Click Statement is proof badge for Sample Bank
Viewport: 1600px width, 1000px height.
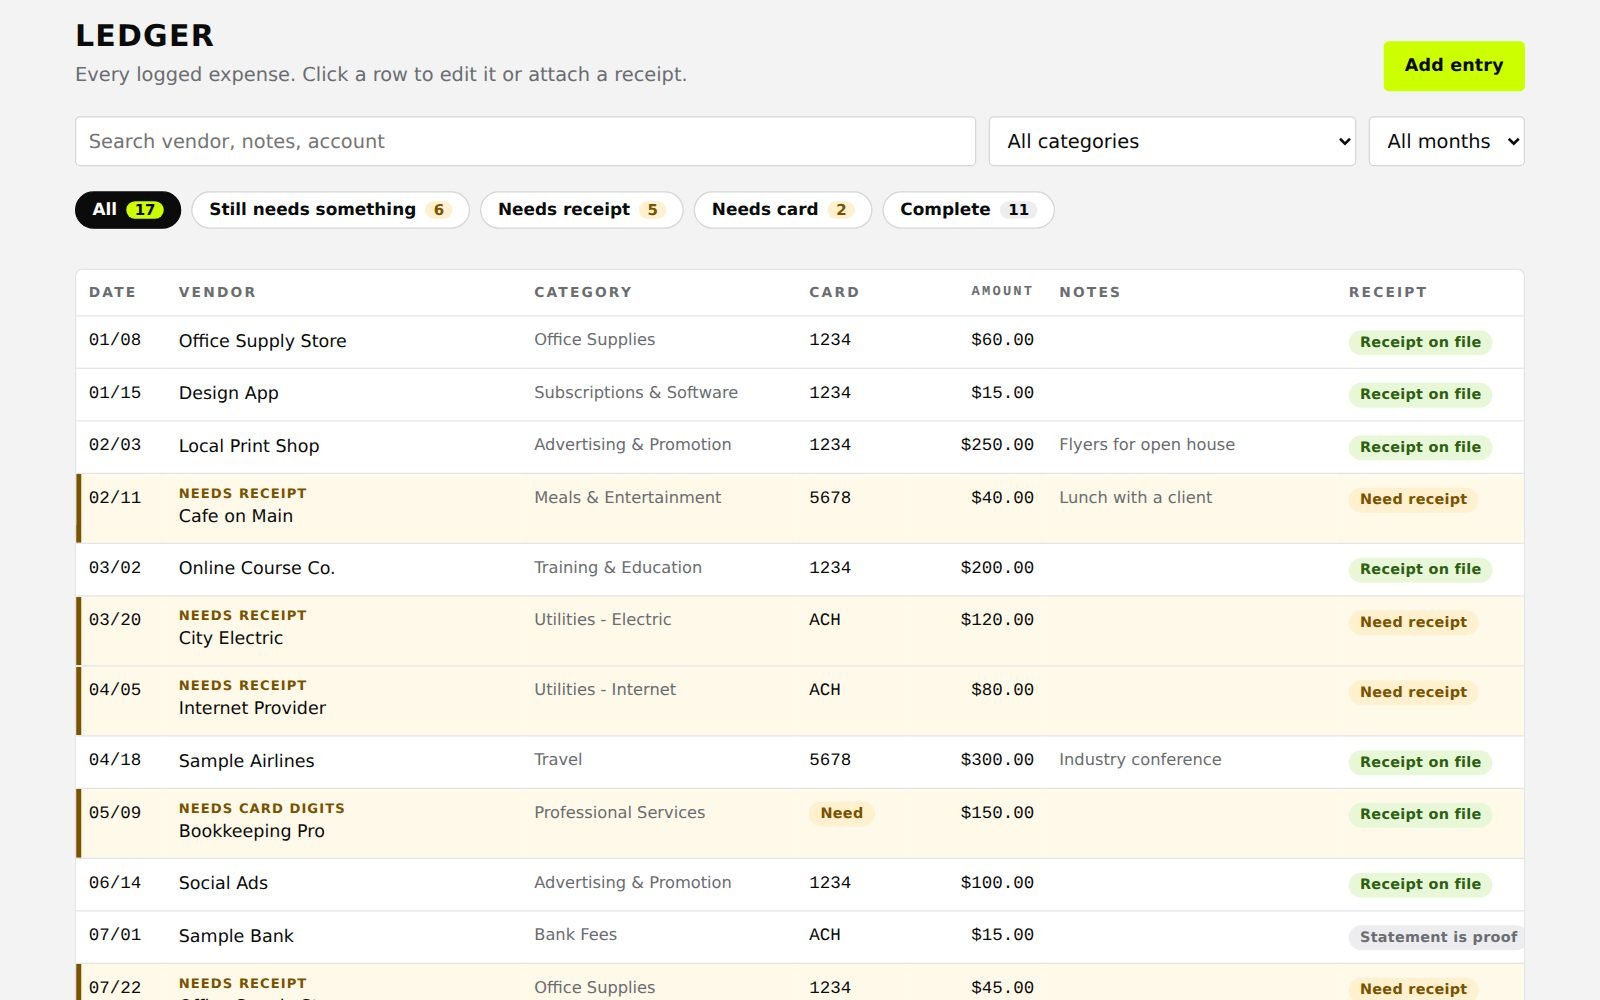(1438, 937)
